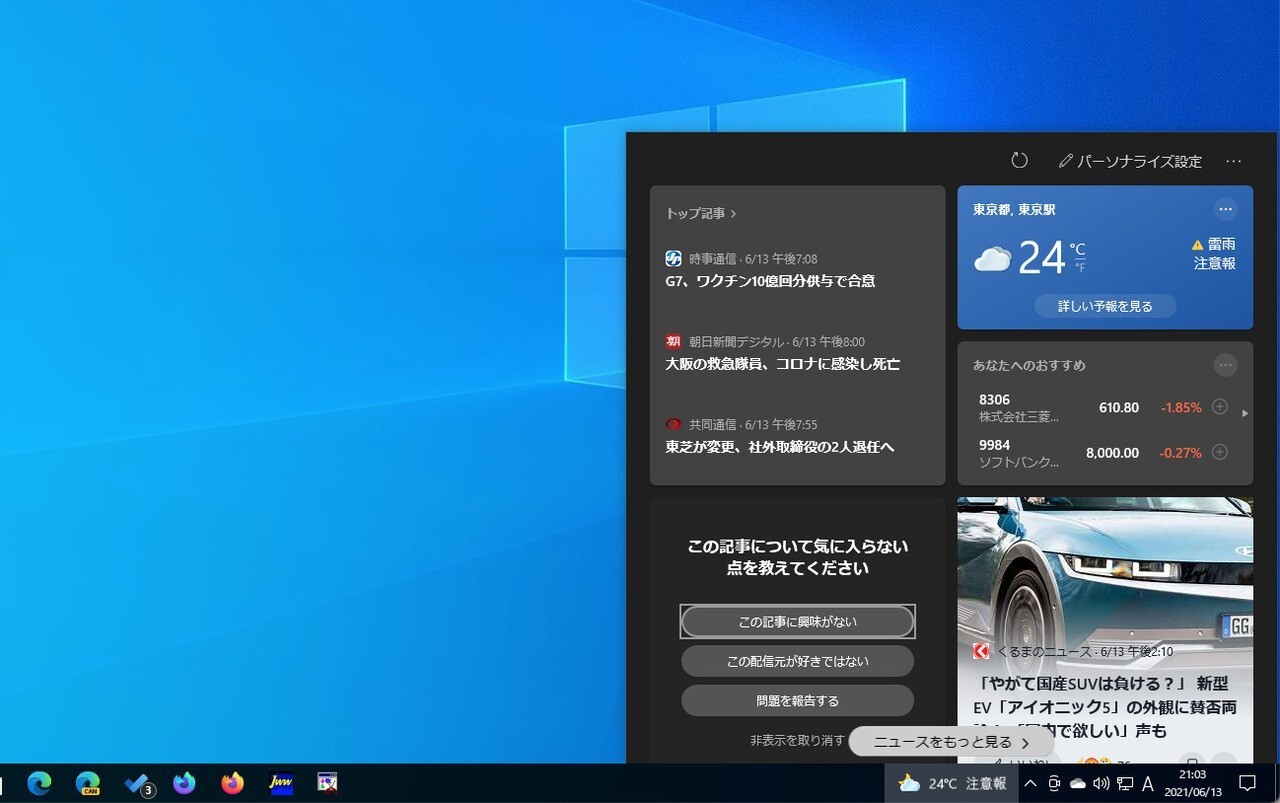The height and width of the screenshot is (803, 1280).
Task: Open Firefox from the taskbar
Action: click(x=233, y=783)
